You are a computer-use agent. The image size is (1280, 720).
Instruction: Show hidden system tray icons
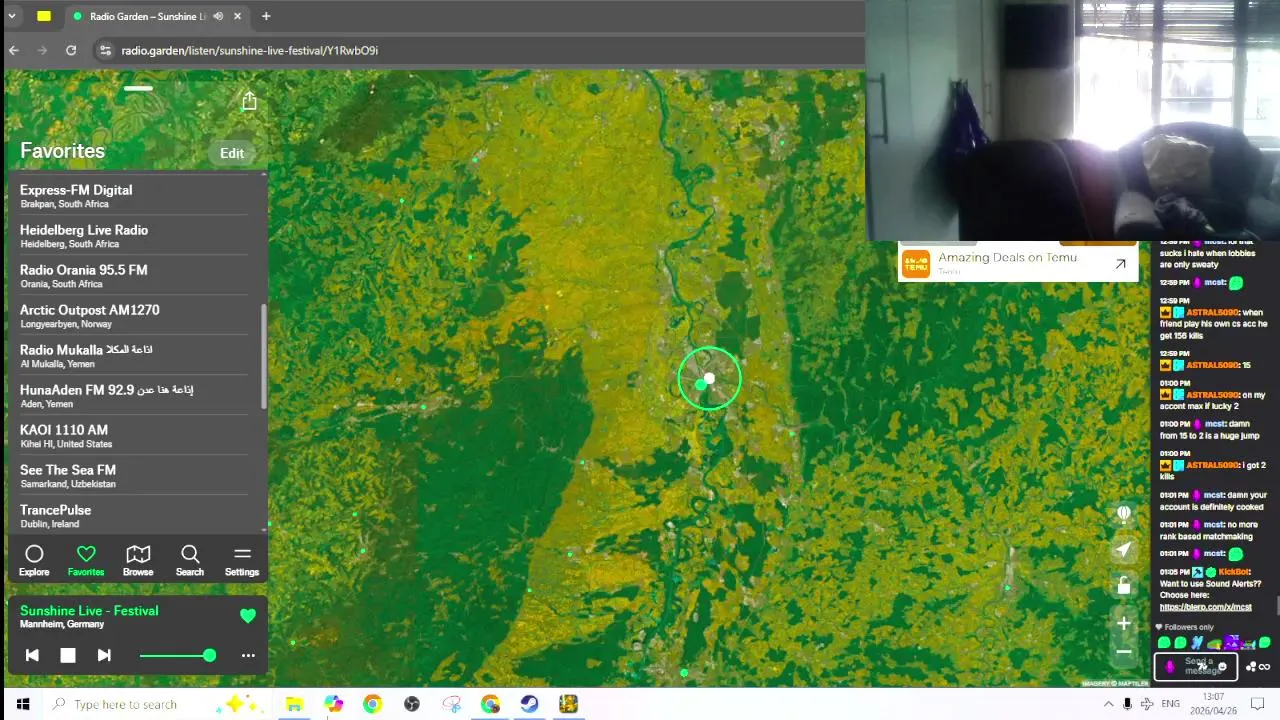coord(1108,704)
